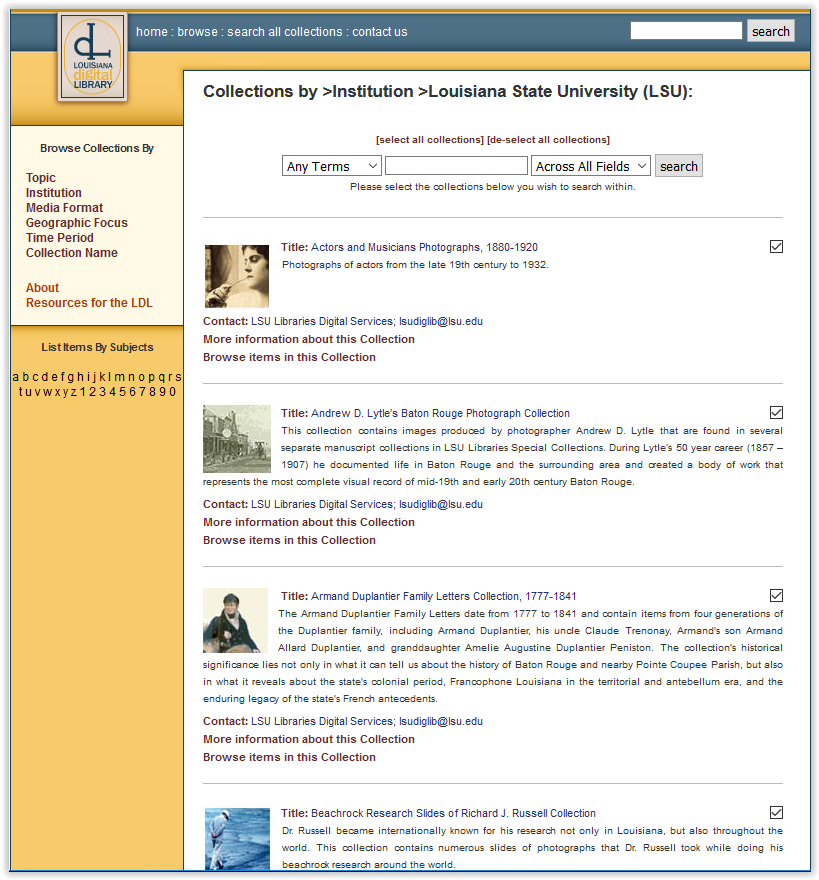Open Actors and Musicians Photographs thumbnail
The image size is (819, 880).
(237, 276)
